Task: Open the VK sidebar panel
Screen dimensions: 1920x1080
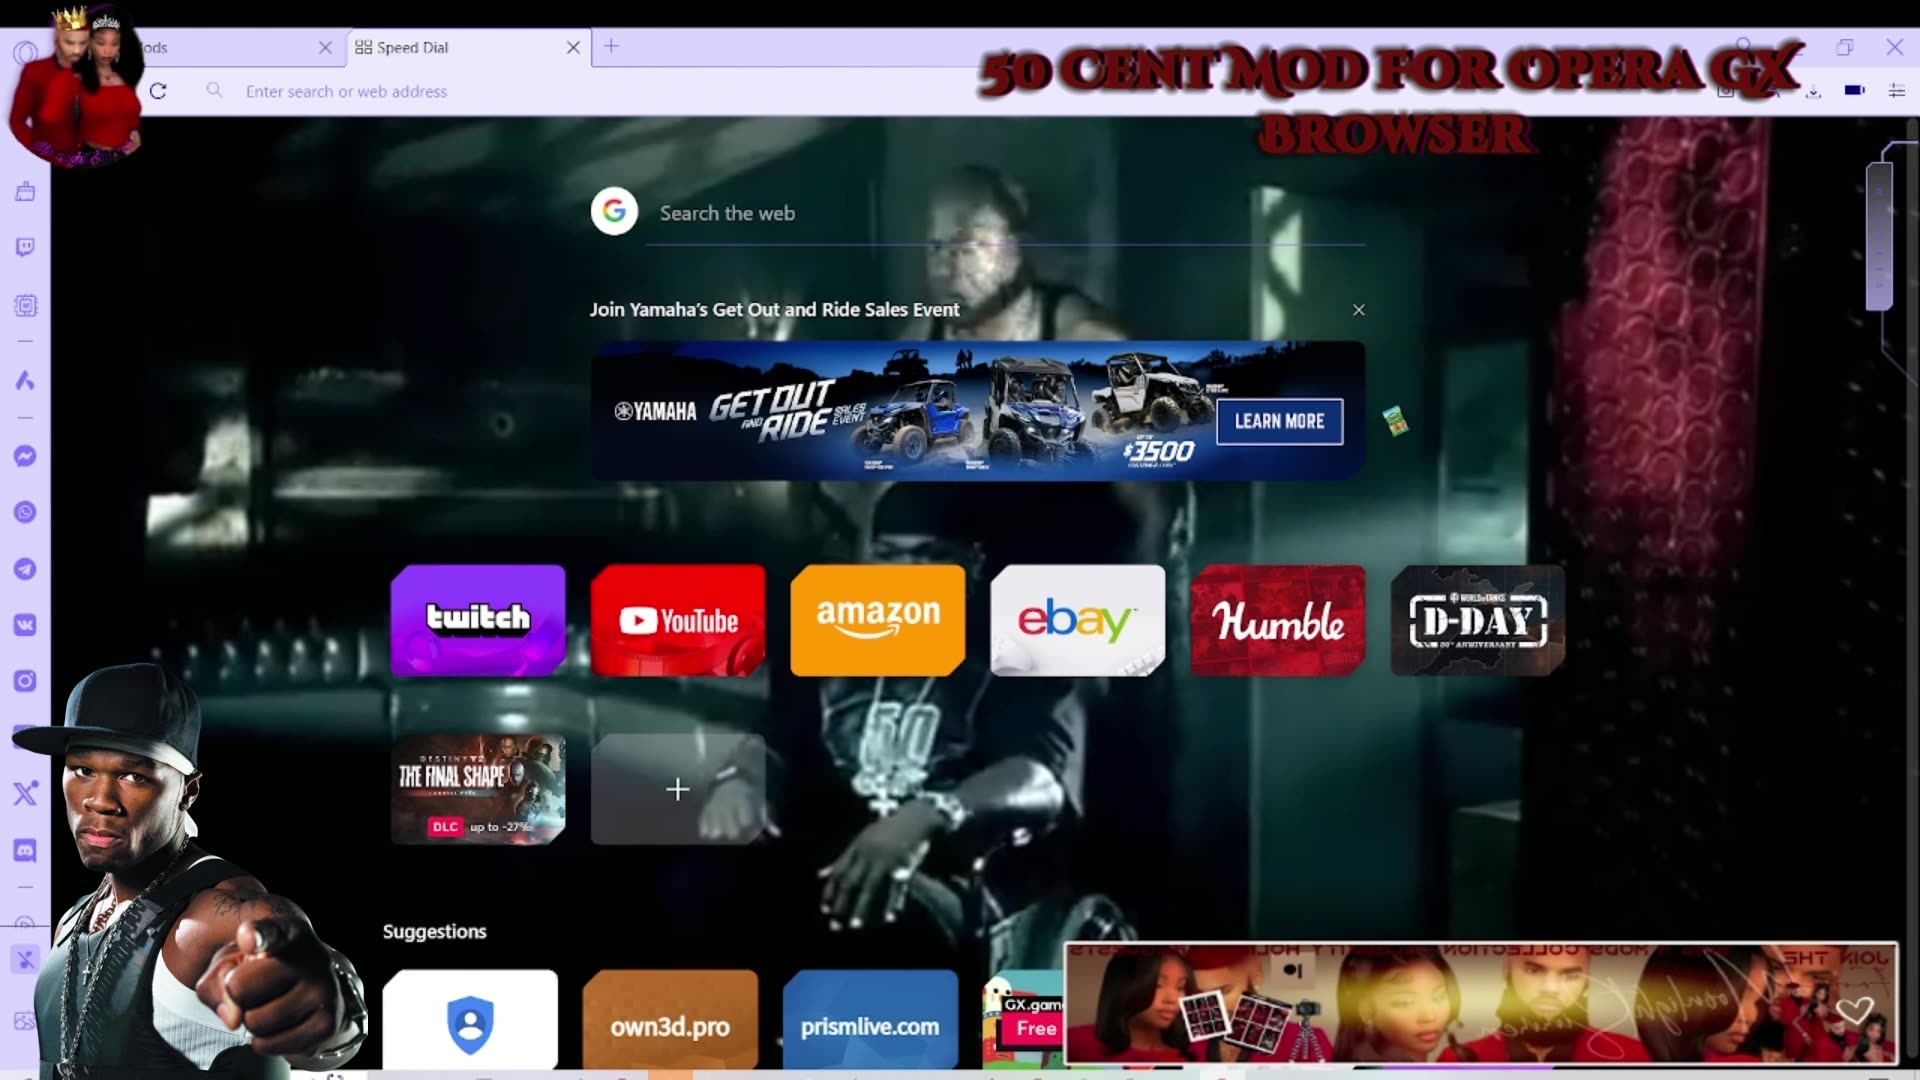Action: [25, 625]
